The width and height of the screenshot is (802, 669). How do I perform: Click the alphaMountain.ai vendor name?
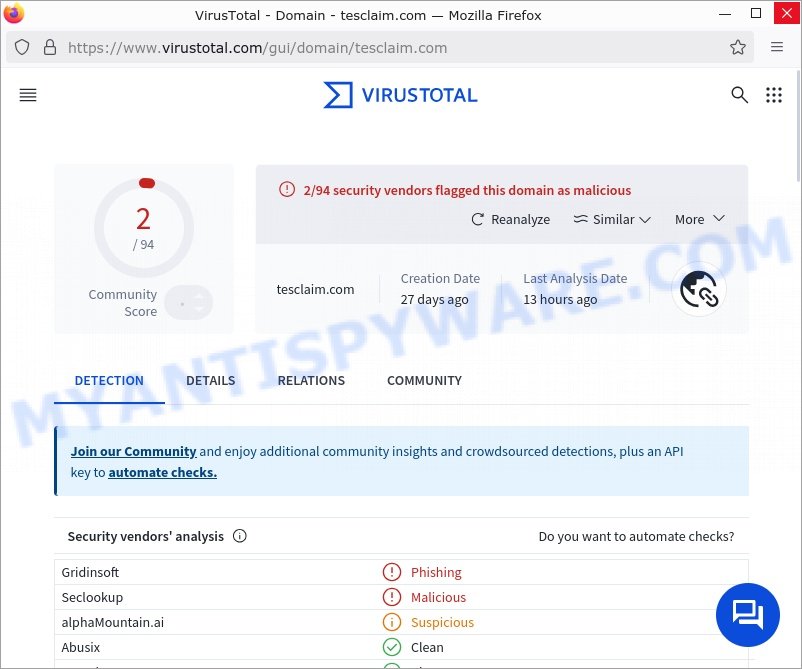[x=113, y=622]
